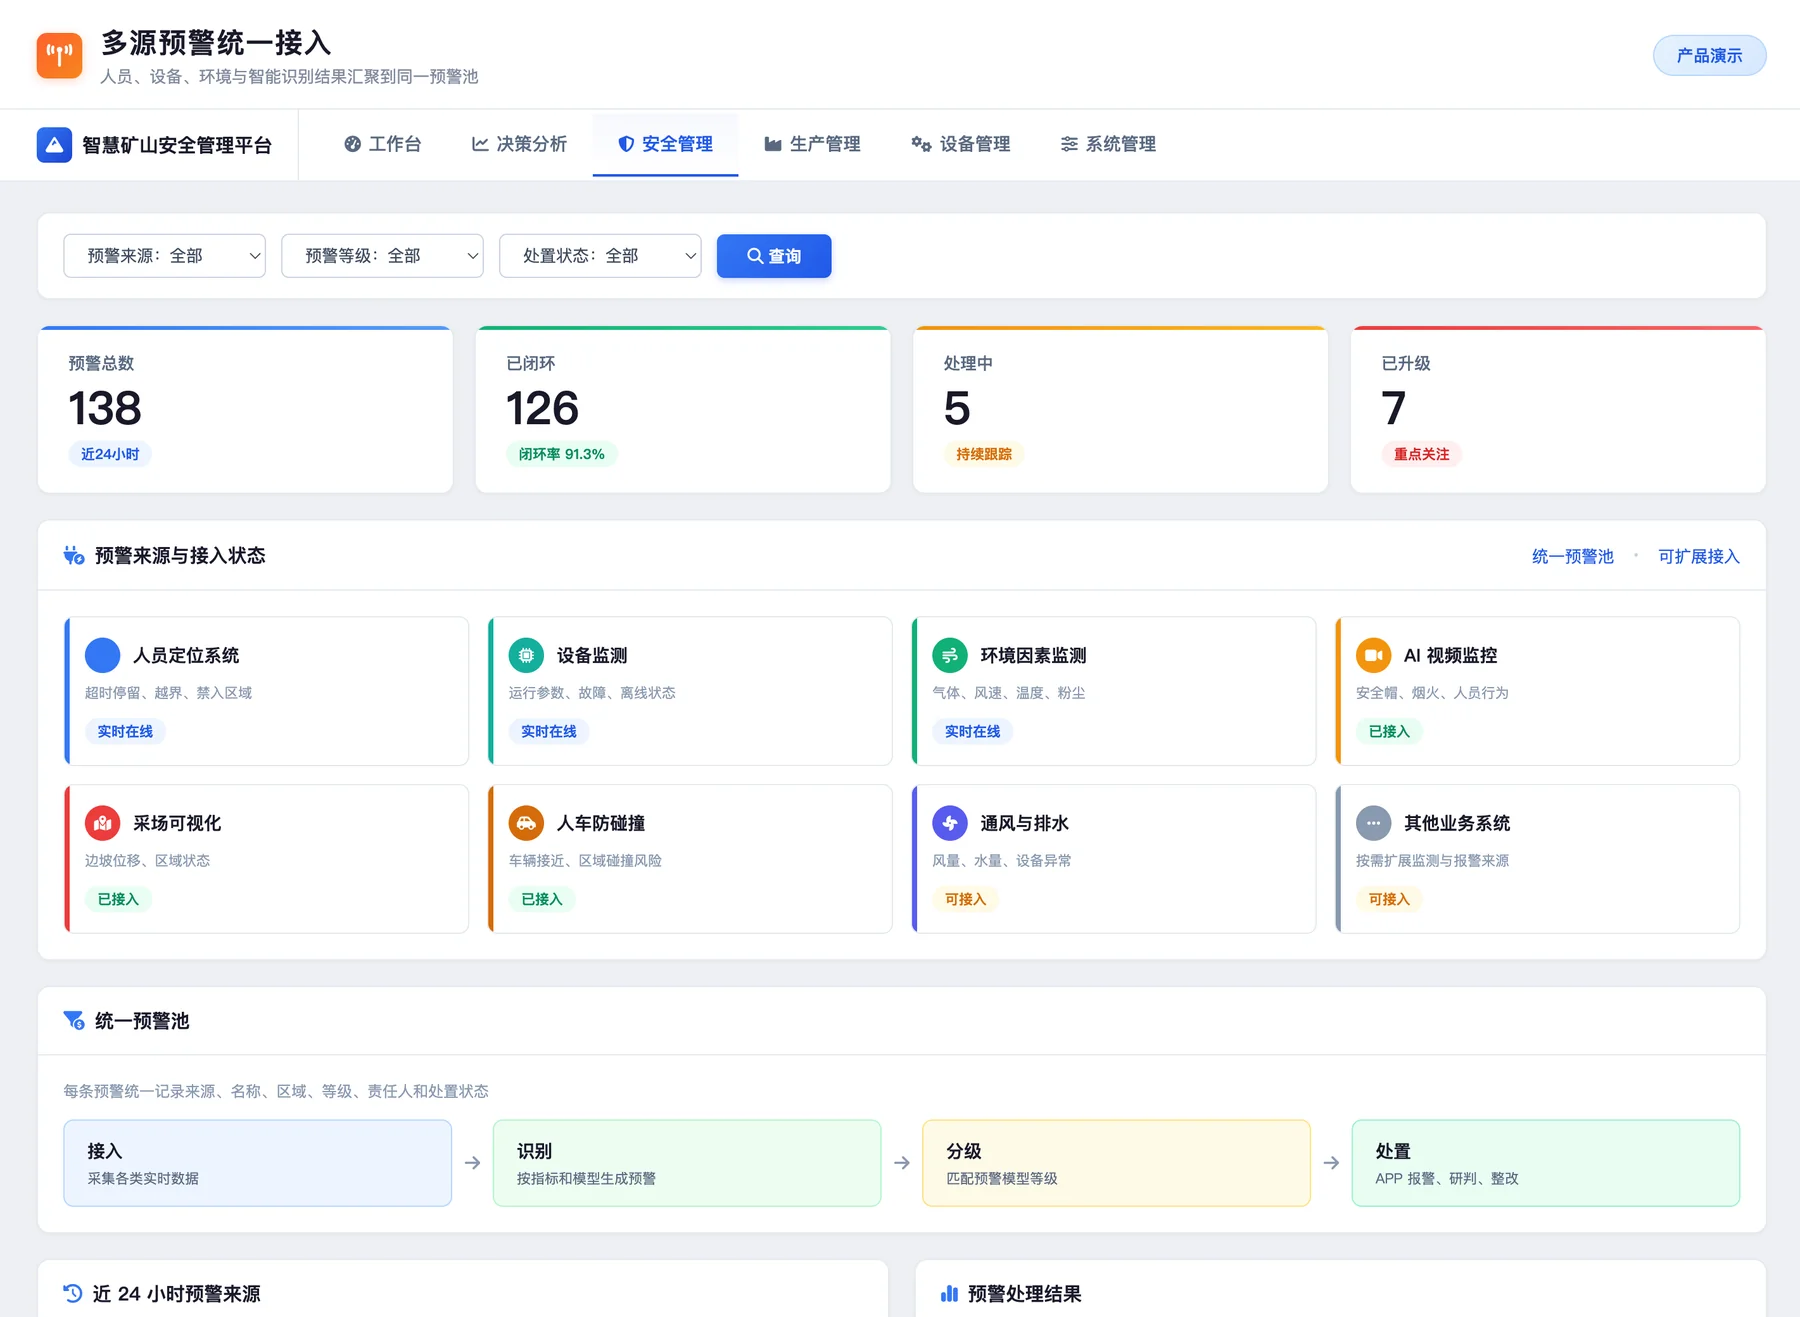Click the 处置 step box
This screenshot has width=1800, height=1317.
[1545, 1163]
